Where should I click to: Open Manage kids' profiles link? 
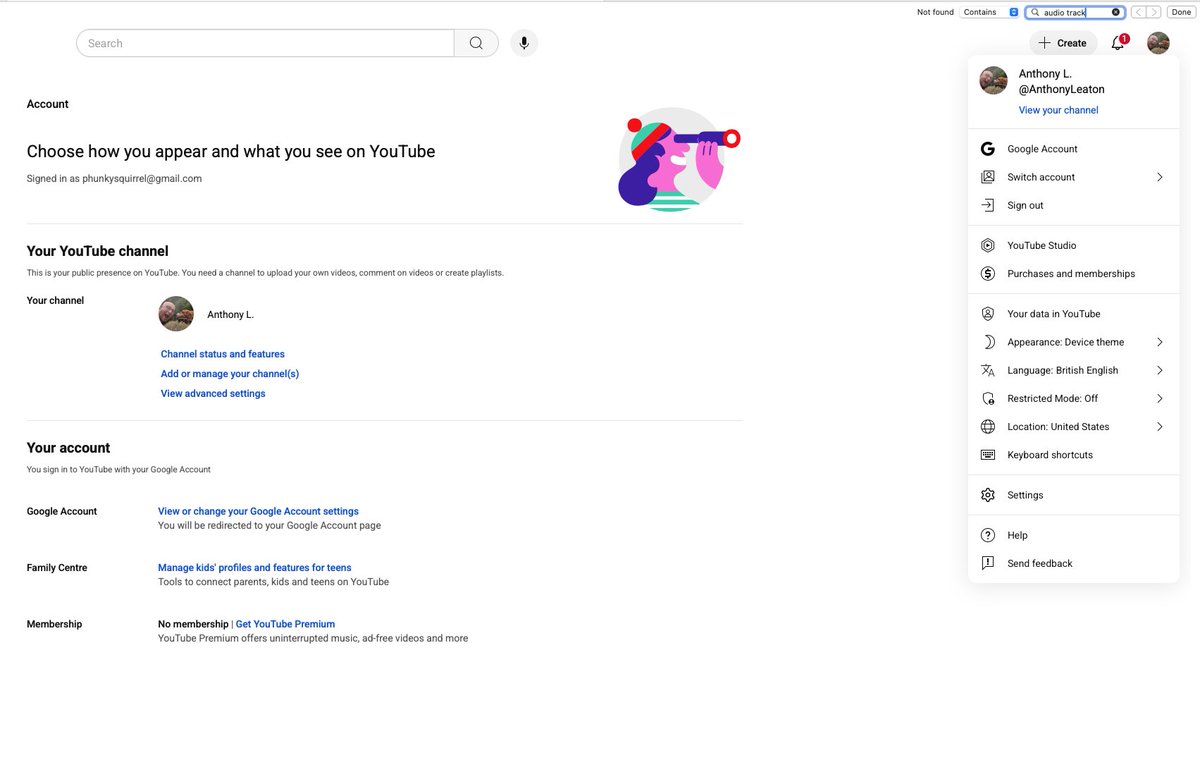(x=255, y=568)
